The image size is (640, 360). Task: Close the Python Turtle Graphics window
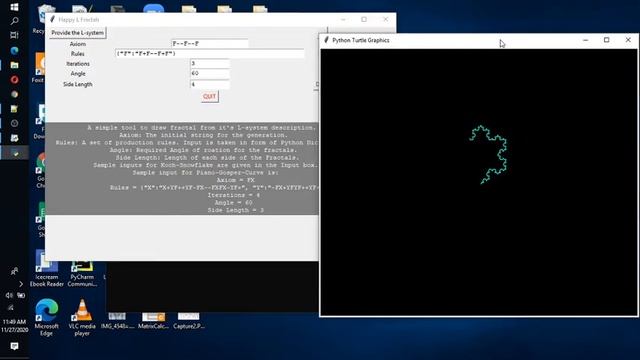pos(628,40)
